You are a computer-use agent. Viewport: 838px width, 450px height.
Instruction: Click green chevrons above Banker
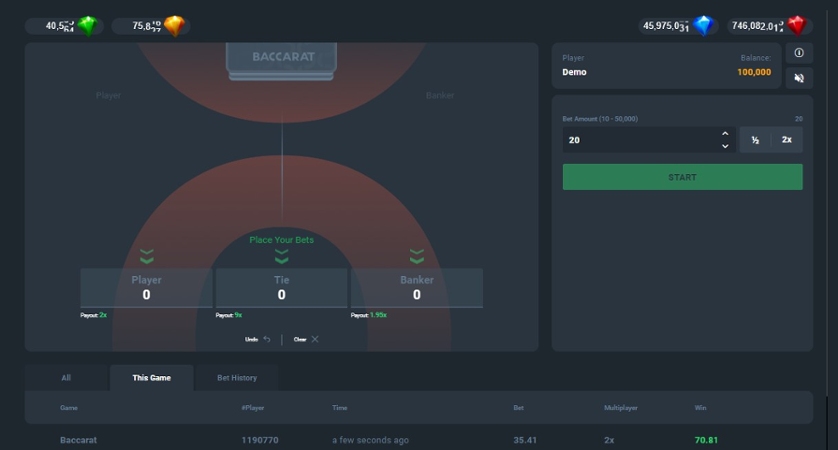417,257
